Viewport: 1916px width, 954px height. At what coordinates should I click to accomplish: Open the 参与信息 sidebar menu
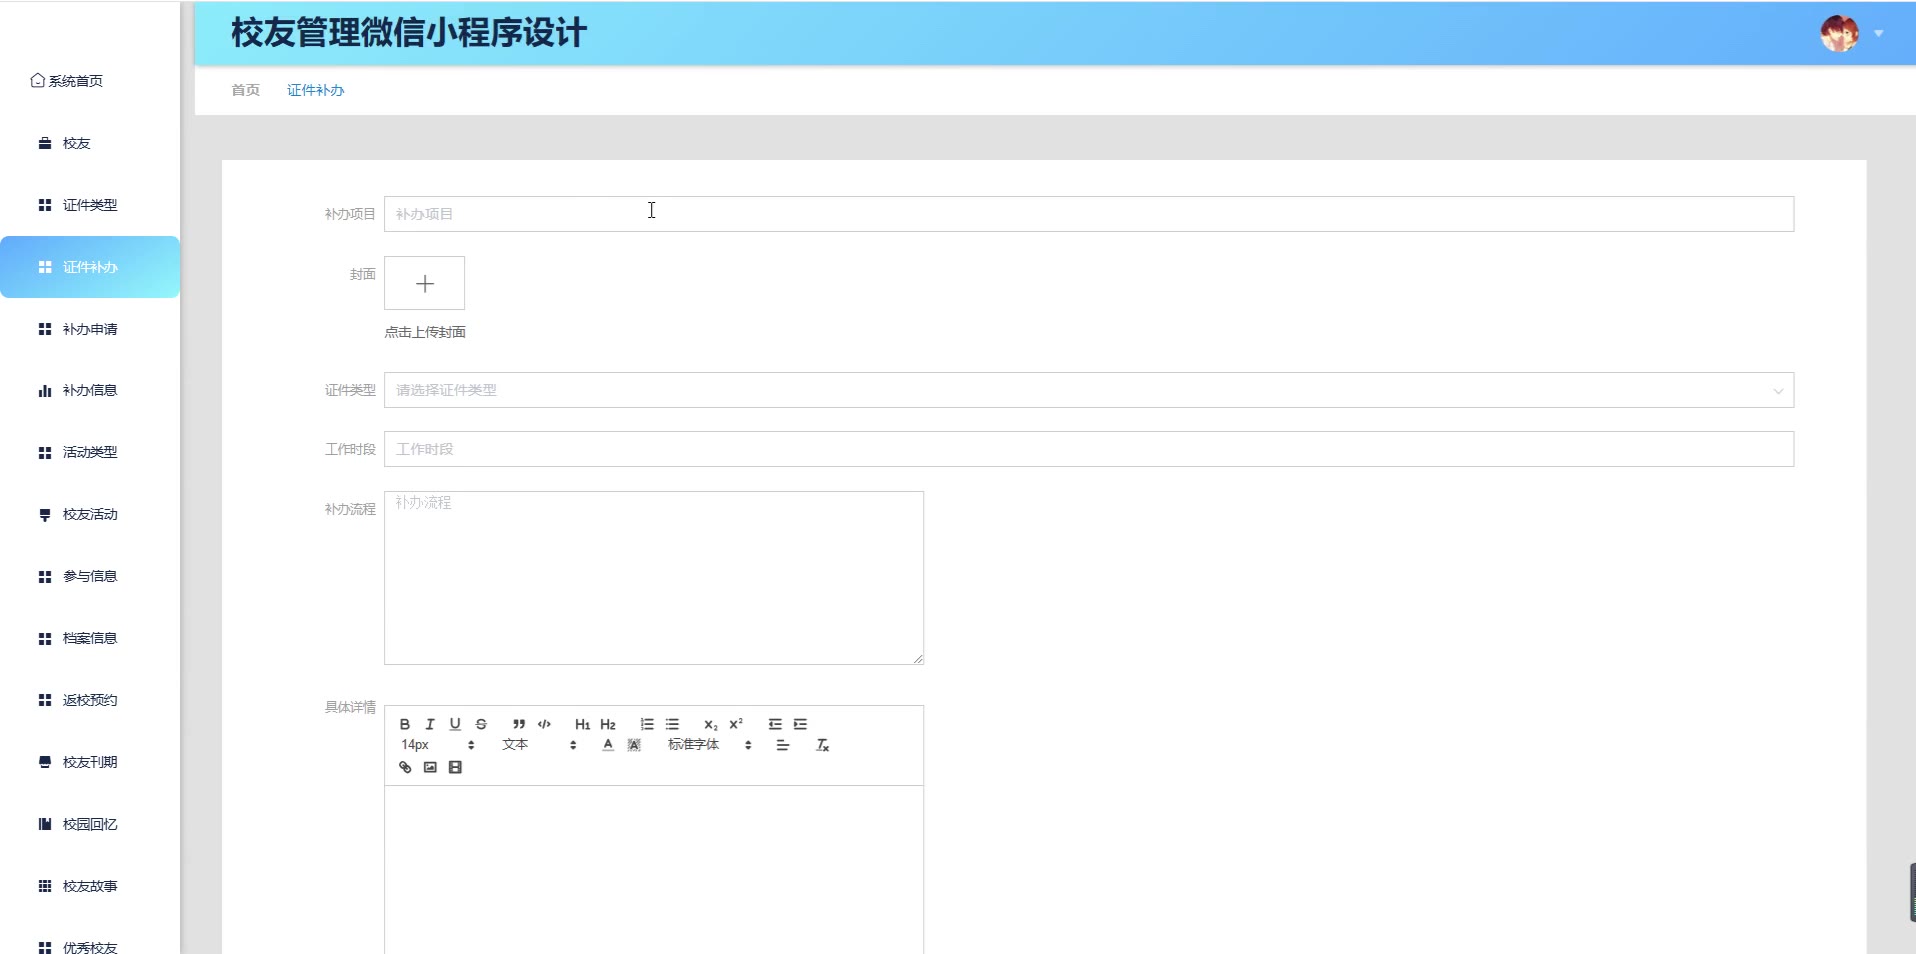coord(90,576)
